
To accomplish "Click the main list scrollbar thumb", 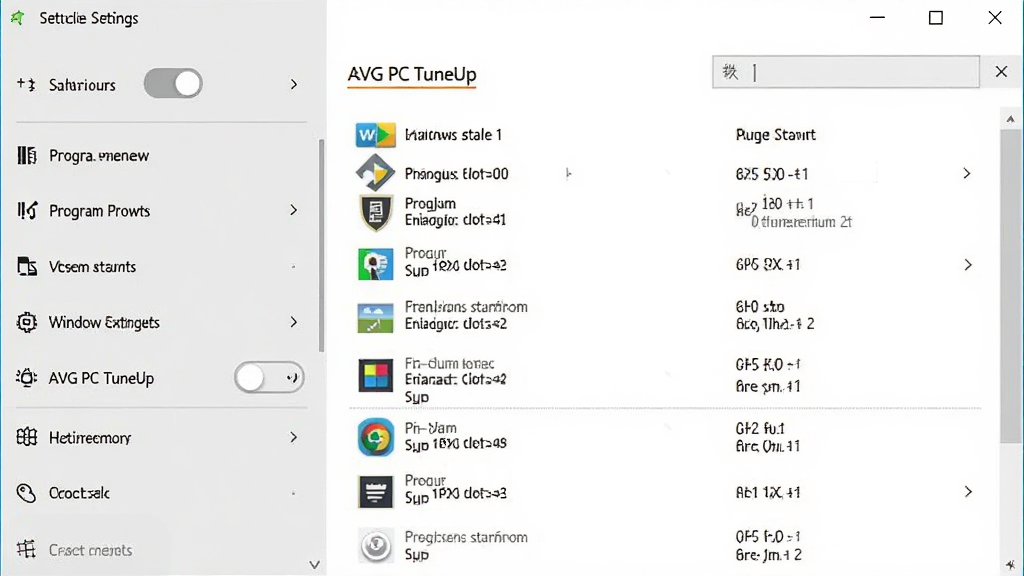I will tap(1010, 287).
